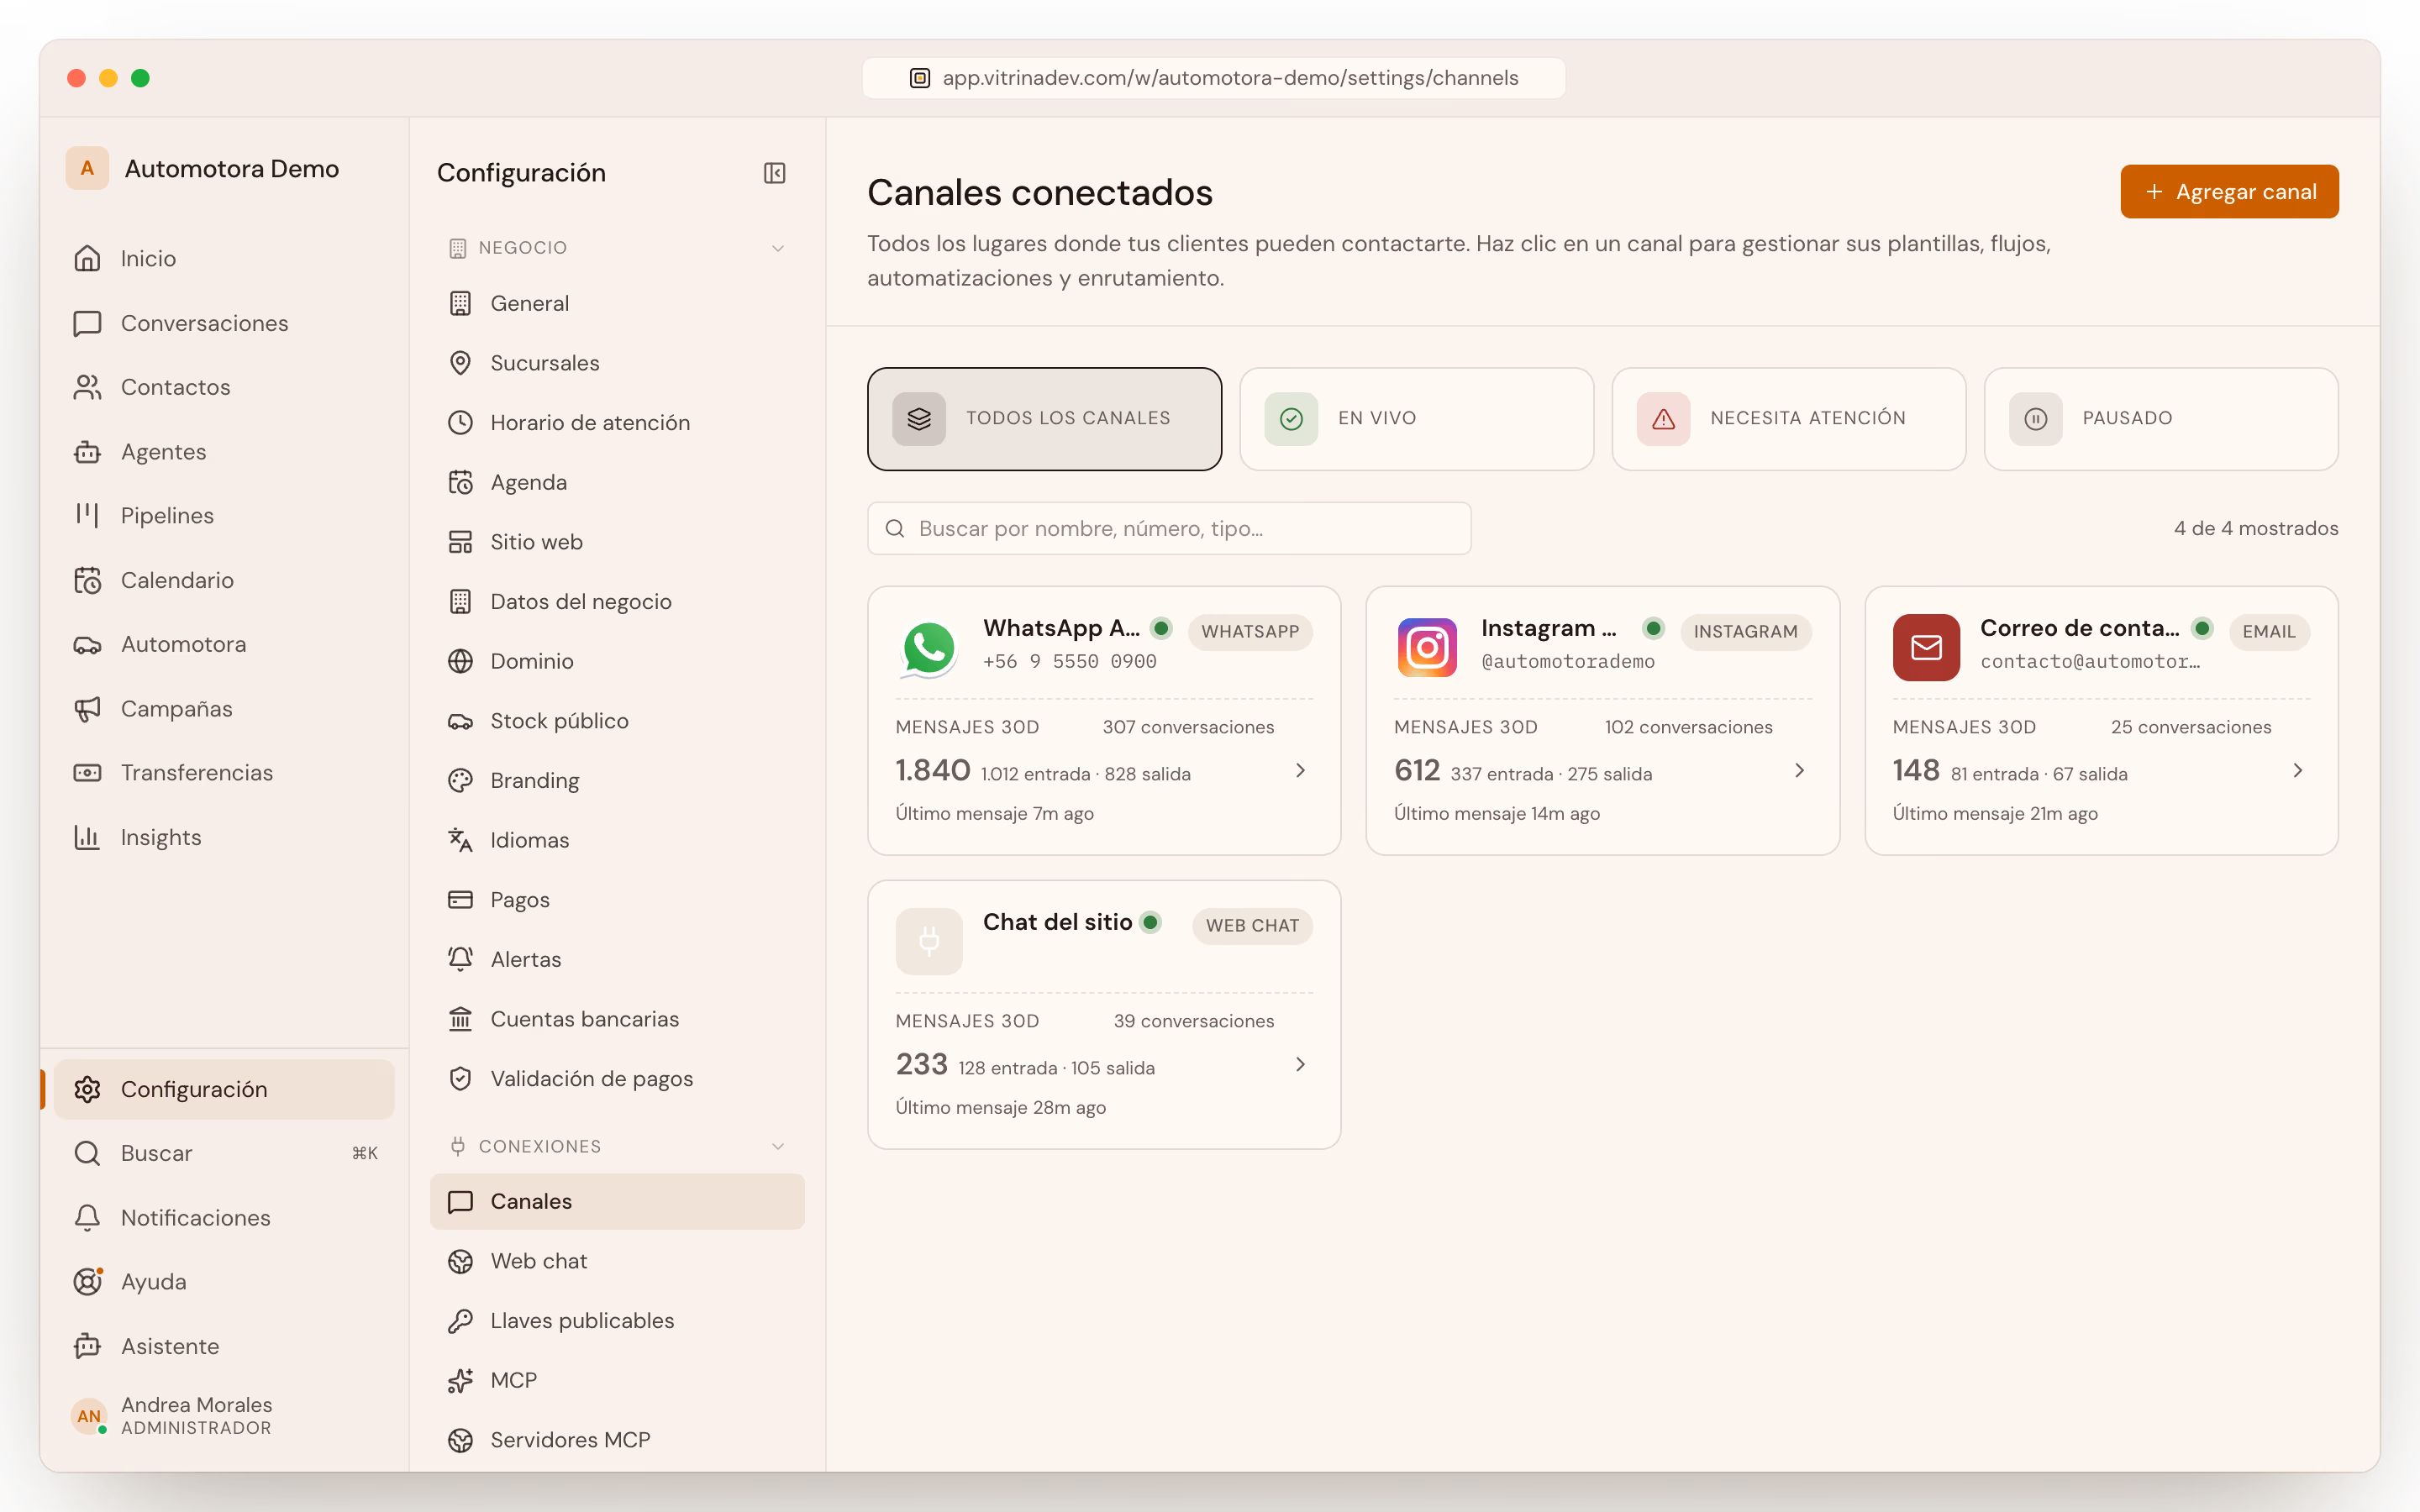The height and width of the screenshot is (1512, 2420).
Task: Open Instagram channel details chevron
Action: click(x=1799, y=770)
